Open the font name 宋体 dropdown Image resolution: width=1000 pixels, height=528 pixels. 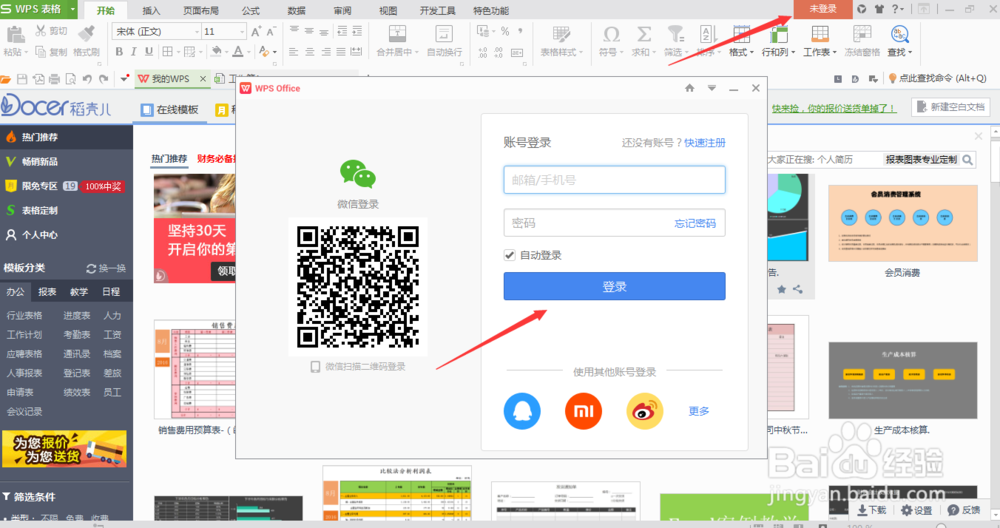pyautogui.click(x=196, y=31)
